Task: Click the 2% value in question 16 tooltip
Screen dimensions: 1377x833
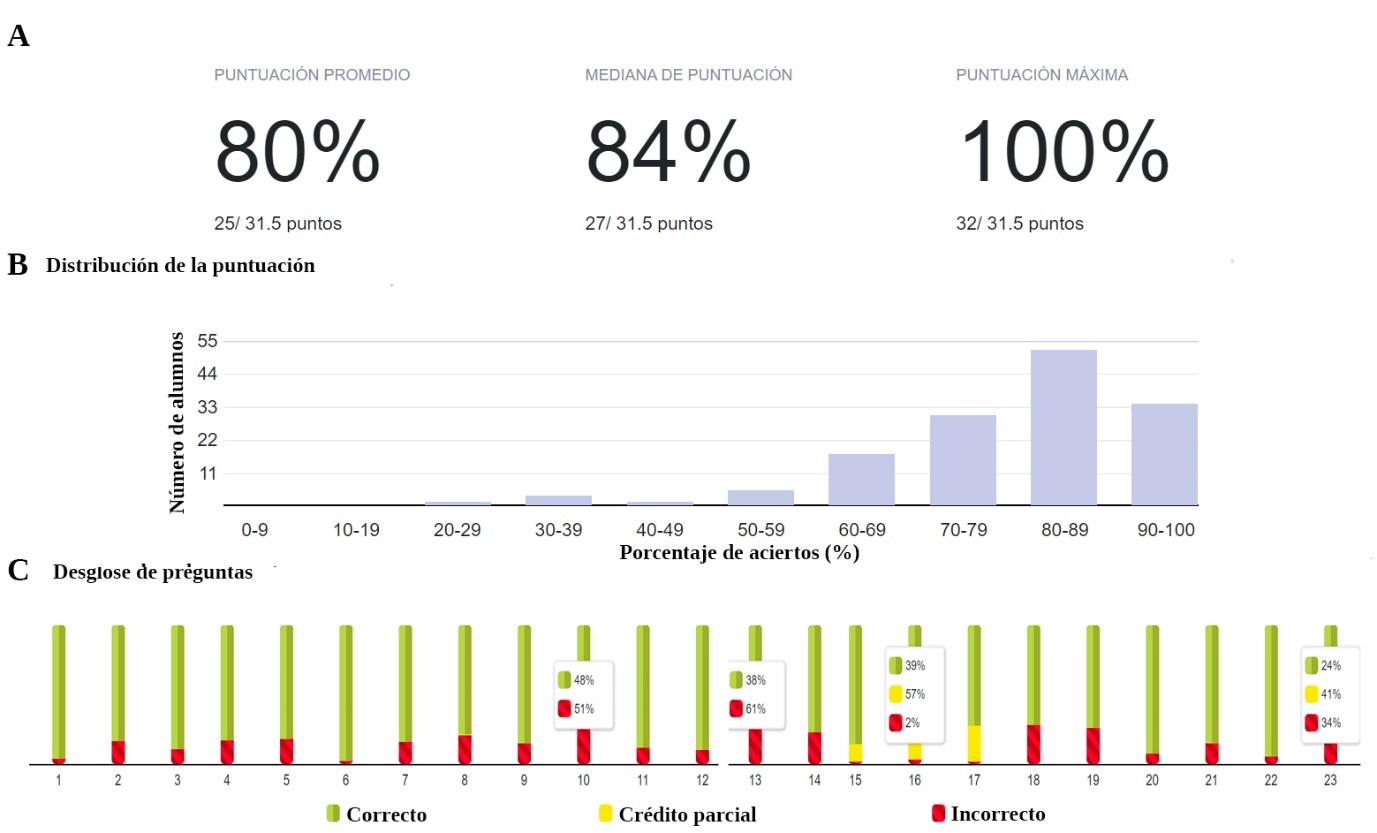Action: pos(912,723)
